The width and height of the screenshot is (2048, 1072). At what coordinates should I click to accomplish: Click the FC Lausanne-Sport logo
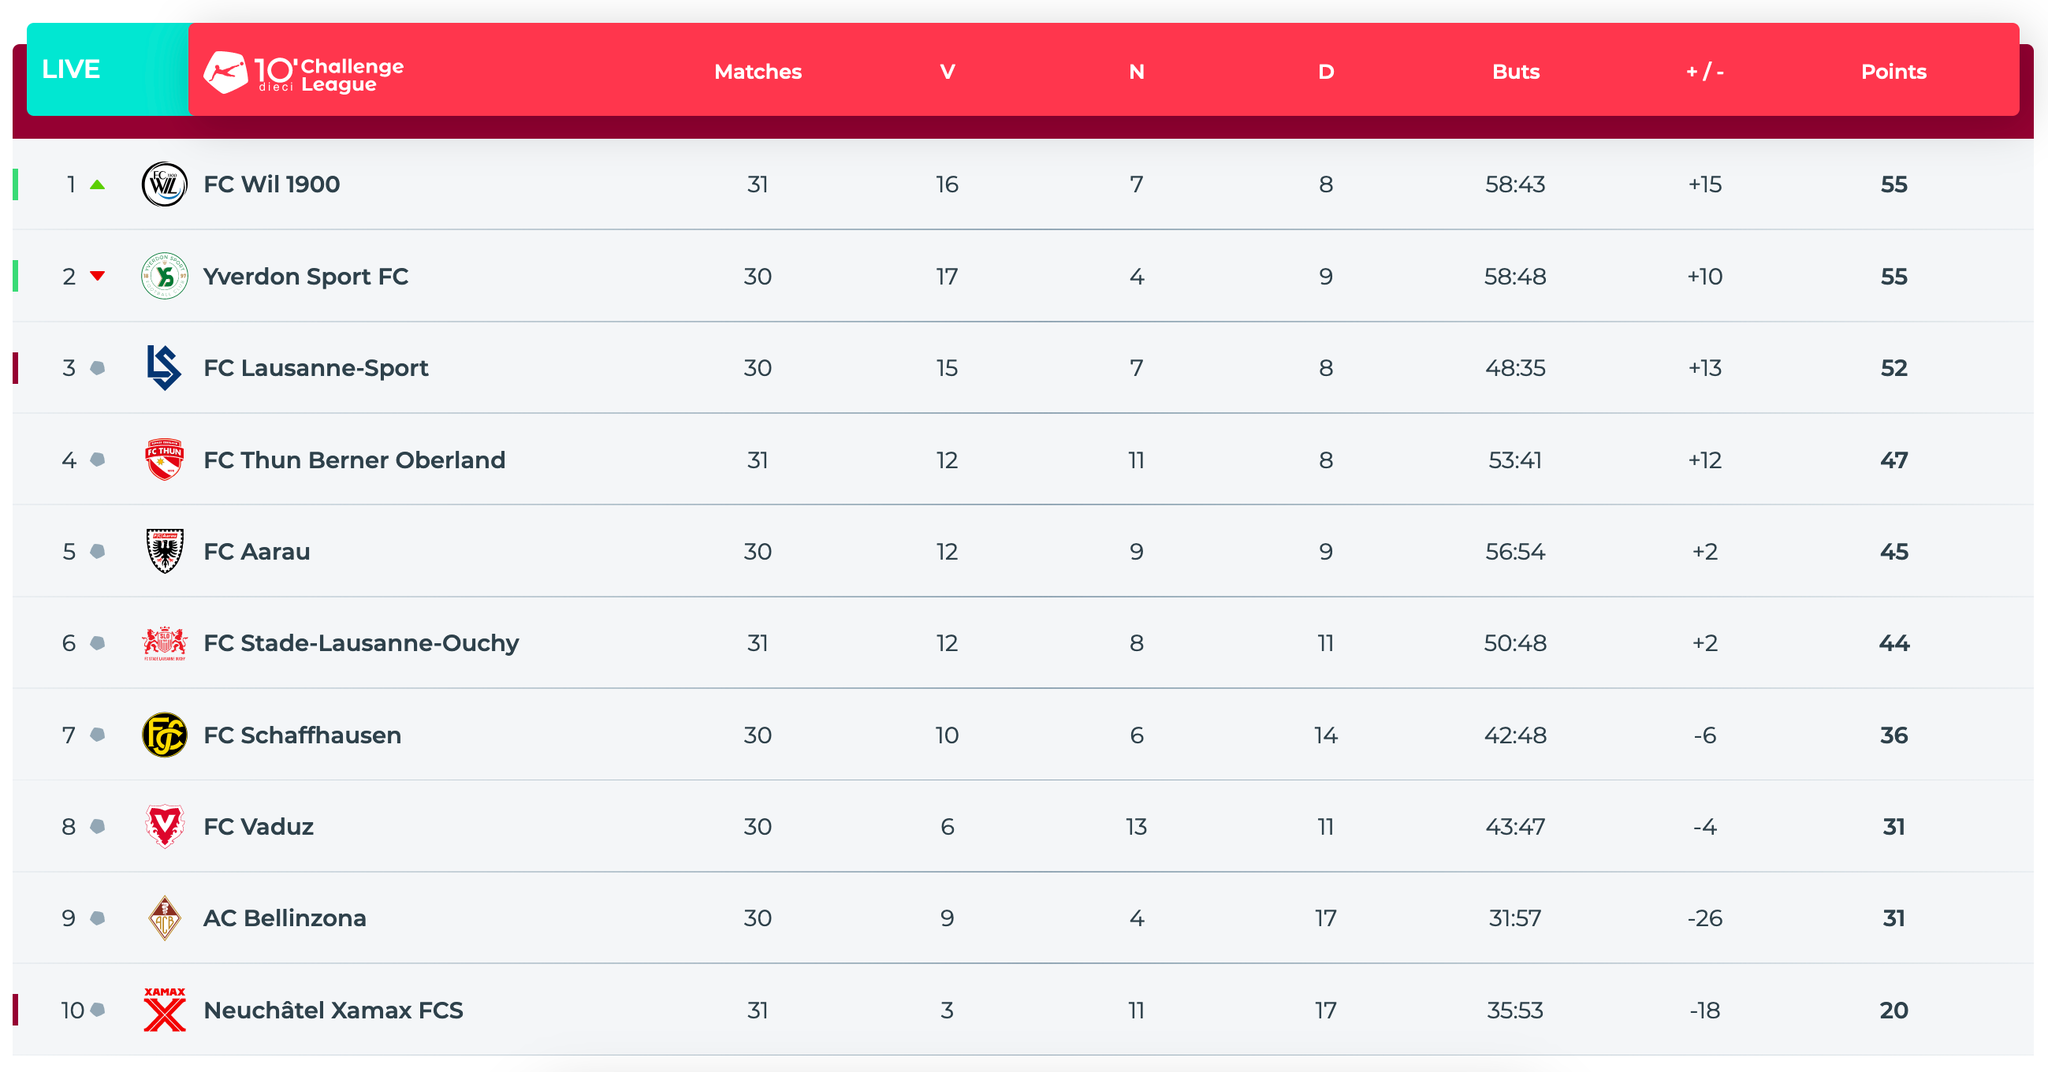164,368
